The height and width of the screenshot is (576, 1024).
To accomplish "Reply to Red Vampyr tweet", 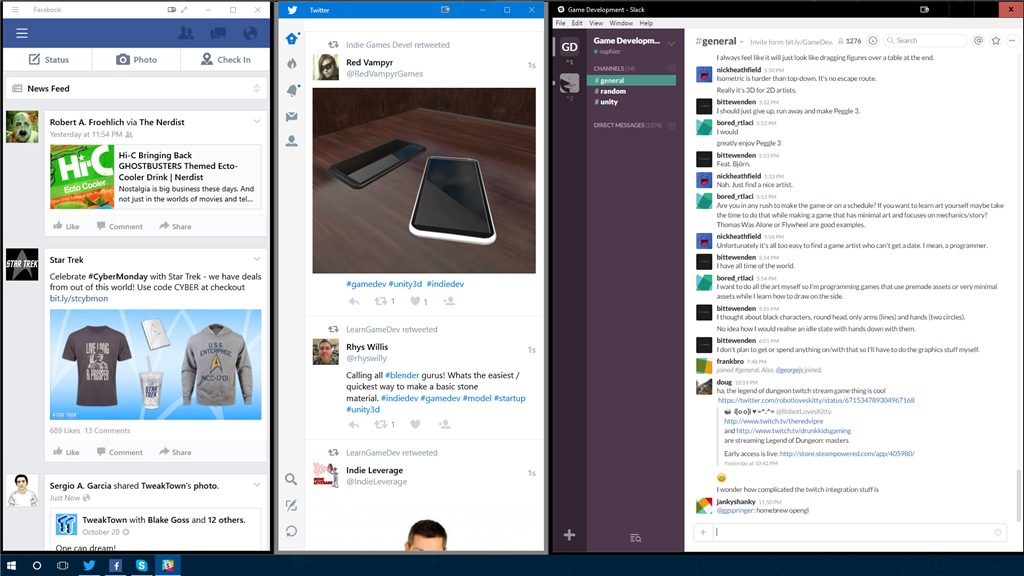I will pos(353,301).
